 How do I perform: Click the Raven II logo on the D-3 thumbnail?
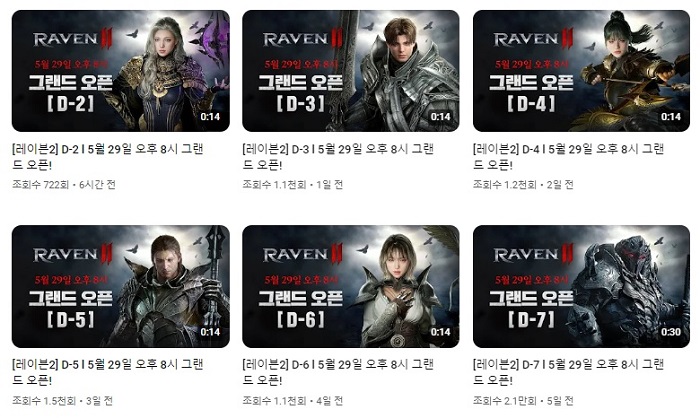(303, 39)
